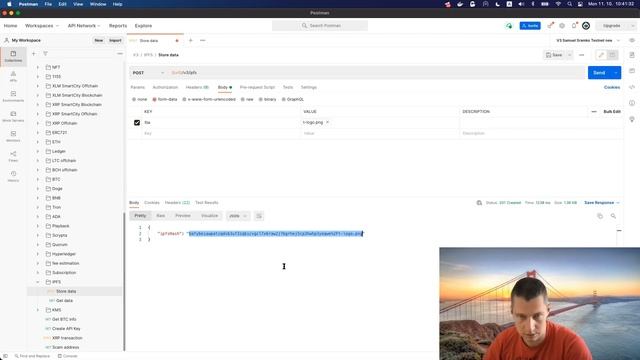Select the raw body type radio
Viewport: 640px width, 360px height.
coord(242,99)
